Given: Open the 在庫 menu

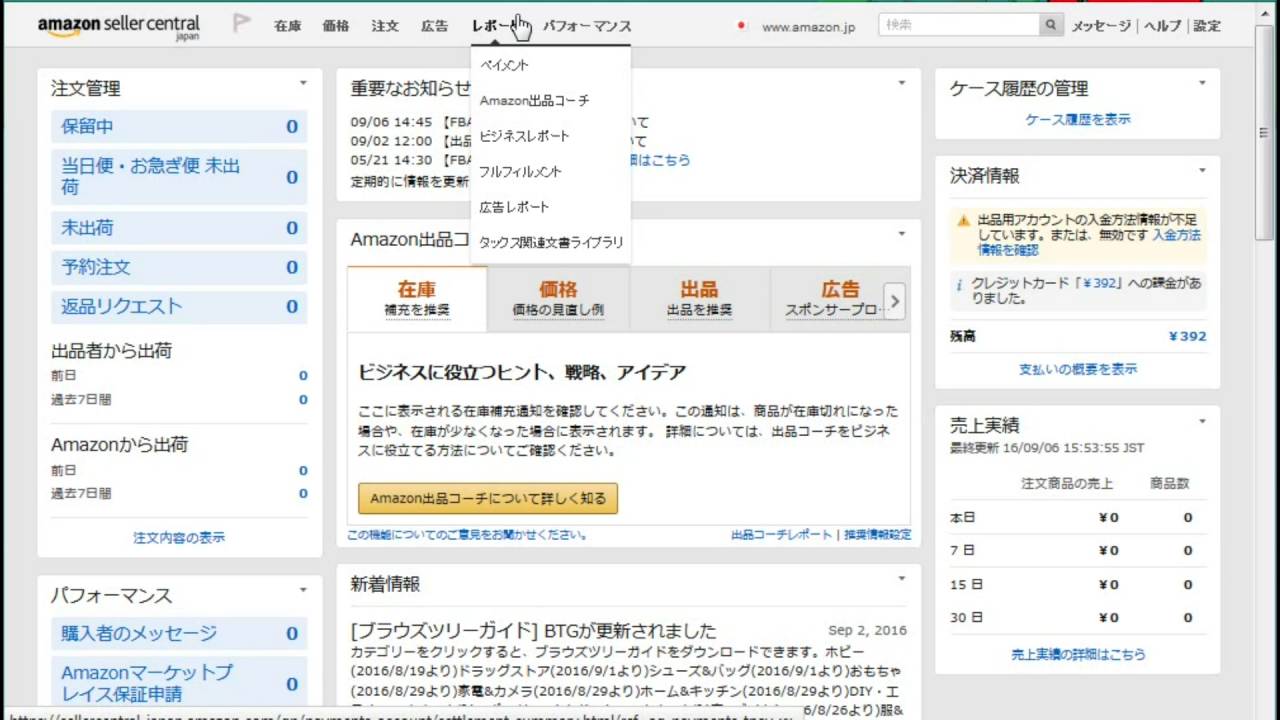Looking at the screenshot, I should click(x=288, y=27).
